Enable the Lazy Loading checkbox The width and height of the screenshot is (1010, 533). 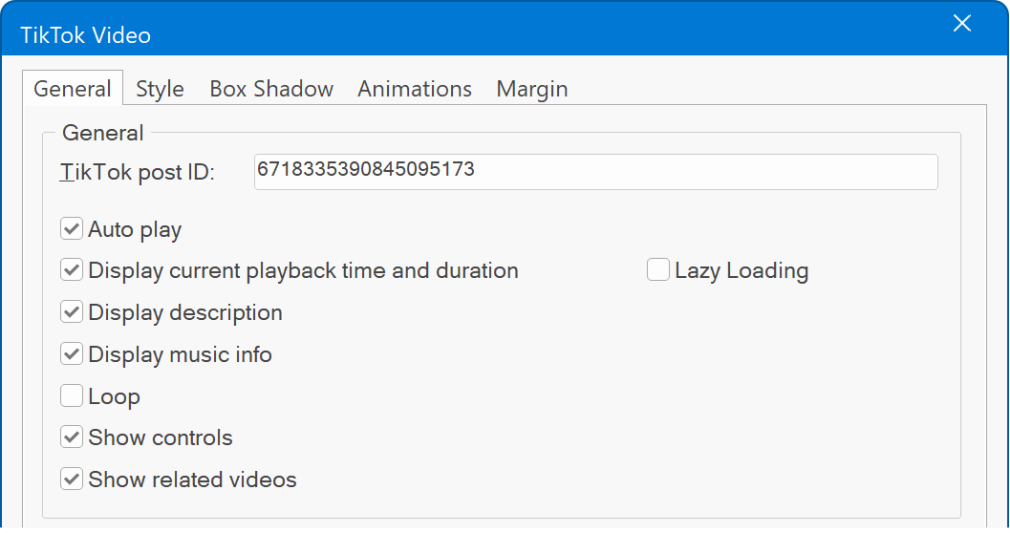coord(658,270)
